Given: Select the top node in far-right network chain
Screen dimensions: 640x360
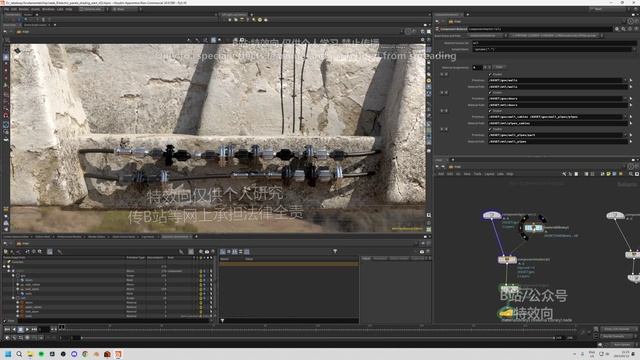Looking at the screenshot, I should 615,215.
